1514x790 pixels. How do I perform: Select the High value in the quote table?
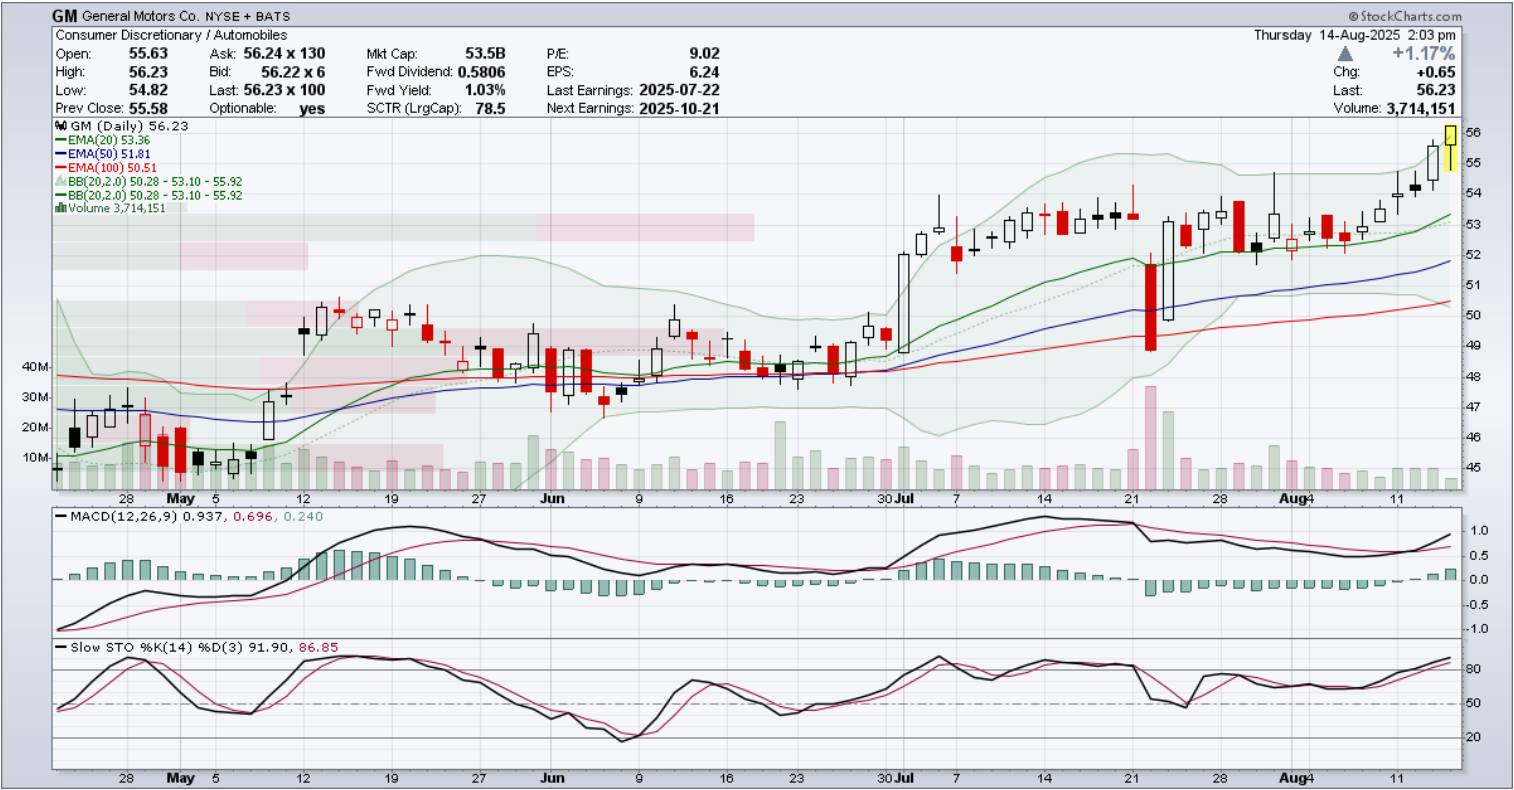tap(147, 72)
